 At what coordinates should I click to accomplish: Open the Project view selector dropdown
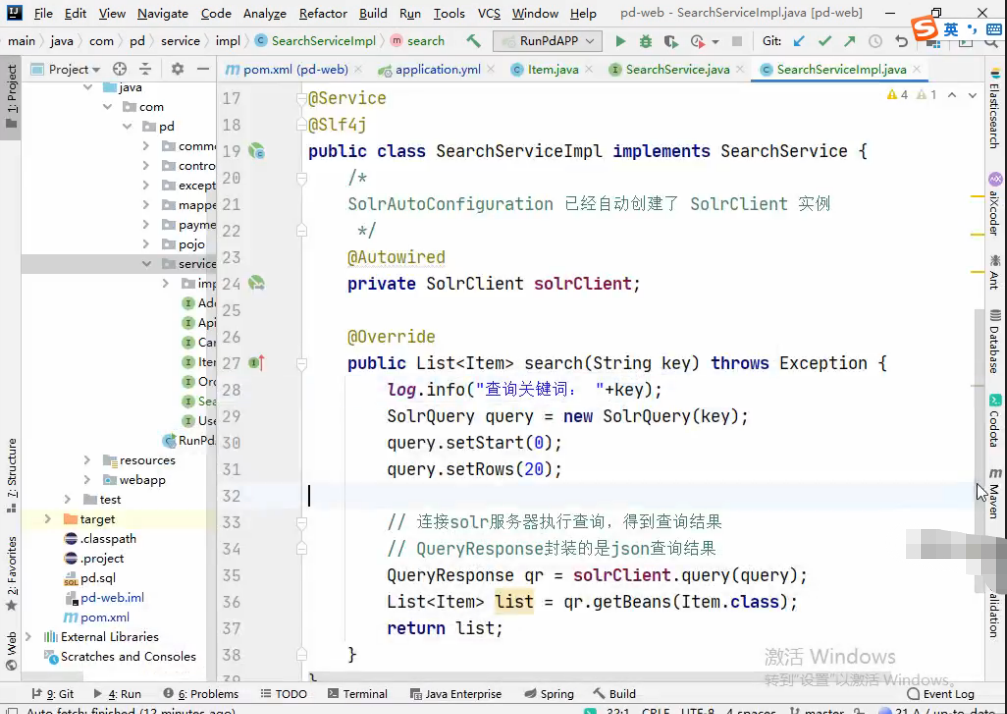click(66, 69)
